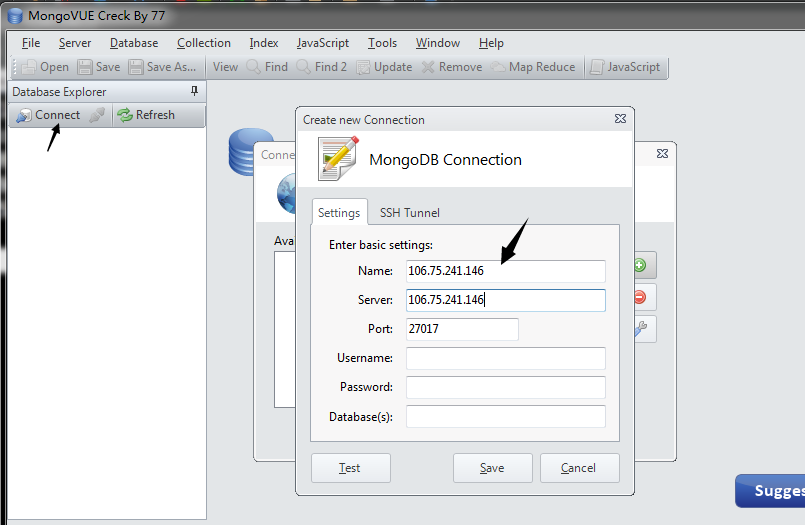Switch to the SSH Tunnel tab
Image resolution: width=805 pixels, height=525 pixels.
pos(410,212)
